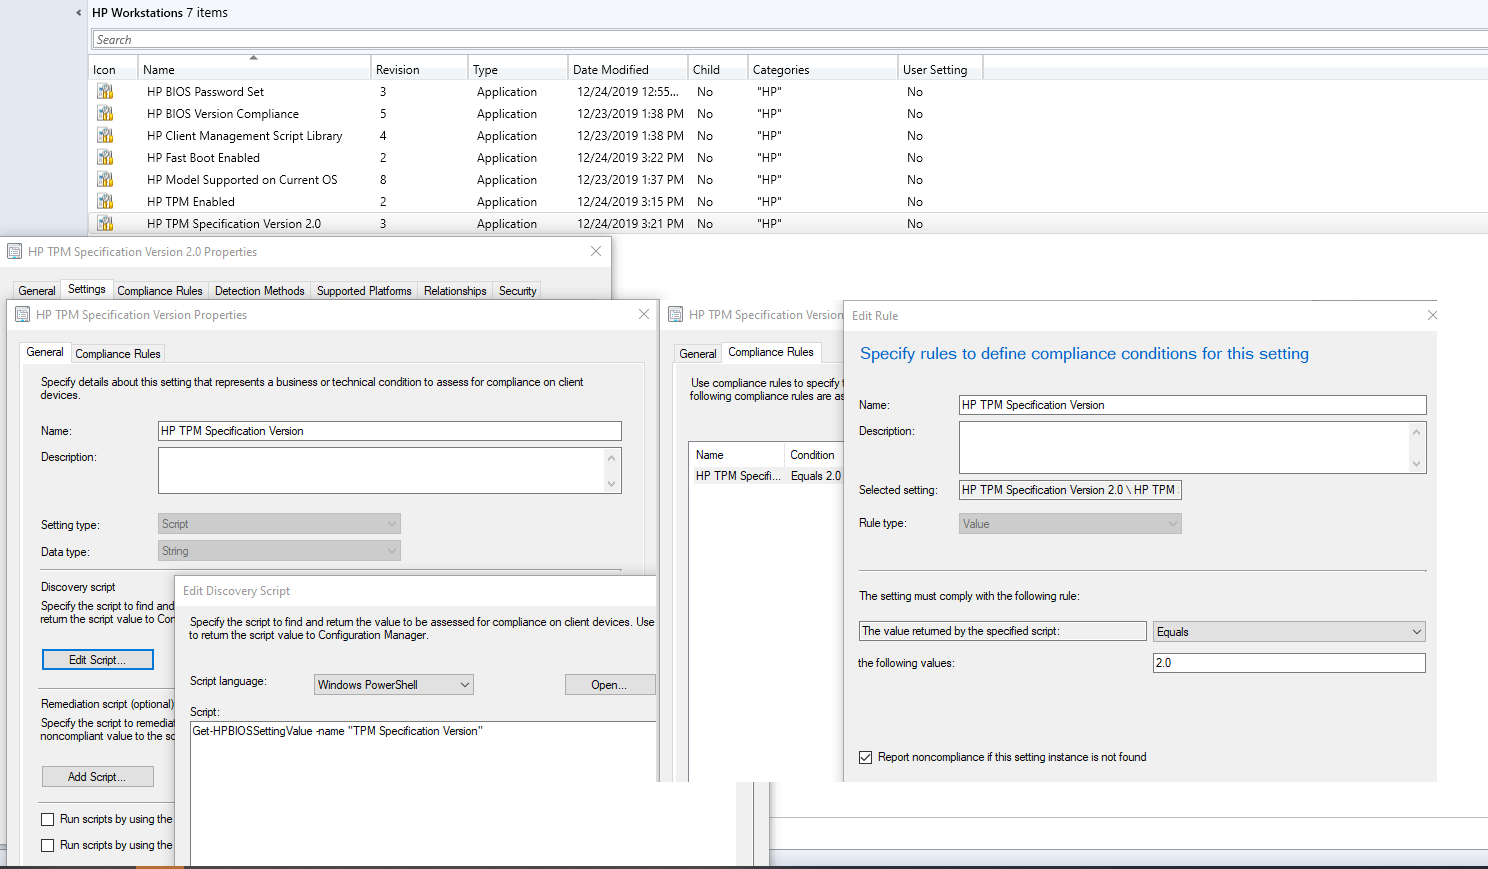Image resolution: width=1488 pixels, height=869 pixels.
Task: Close the Edit Rule dialog
Action: pos(1432,315)
